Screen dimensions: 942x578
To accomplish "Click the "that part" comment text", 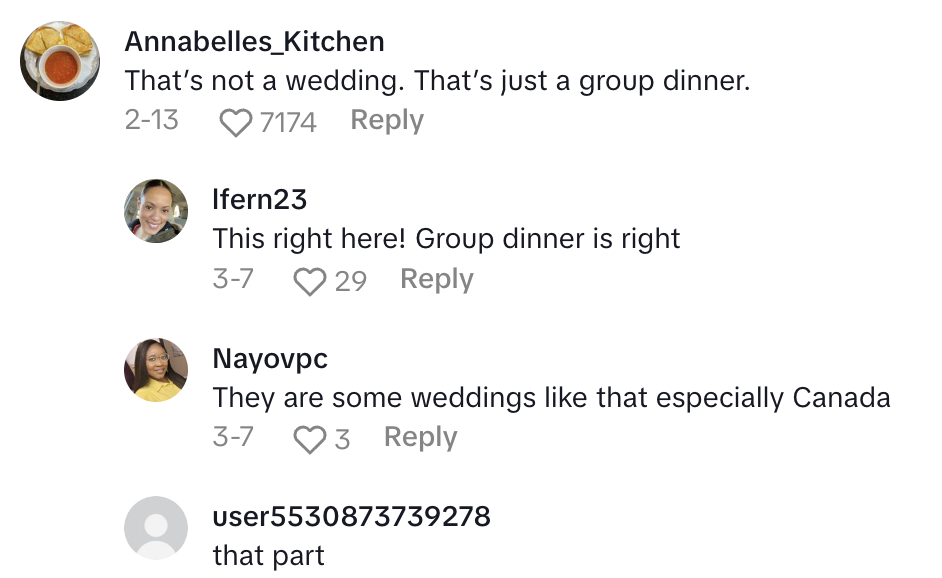I will click(x=269, y=556).
